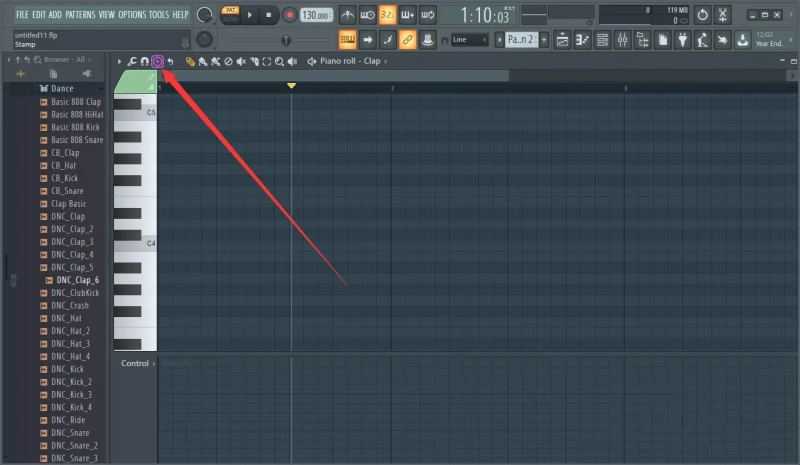Open the EDIT menu
The height and width of the screenshot is (465, 800).
click(39, 15)
